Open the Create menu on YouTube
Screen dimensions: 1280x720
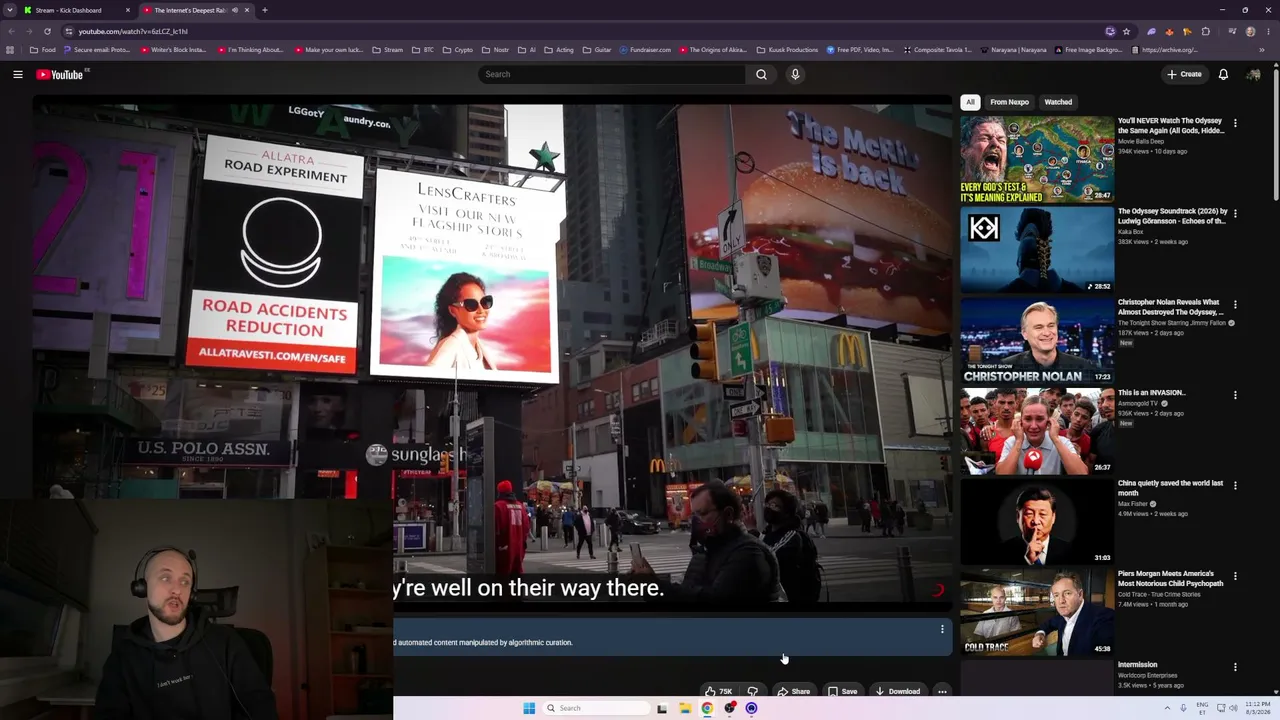1184,74
